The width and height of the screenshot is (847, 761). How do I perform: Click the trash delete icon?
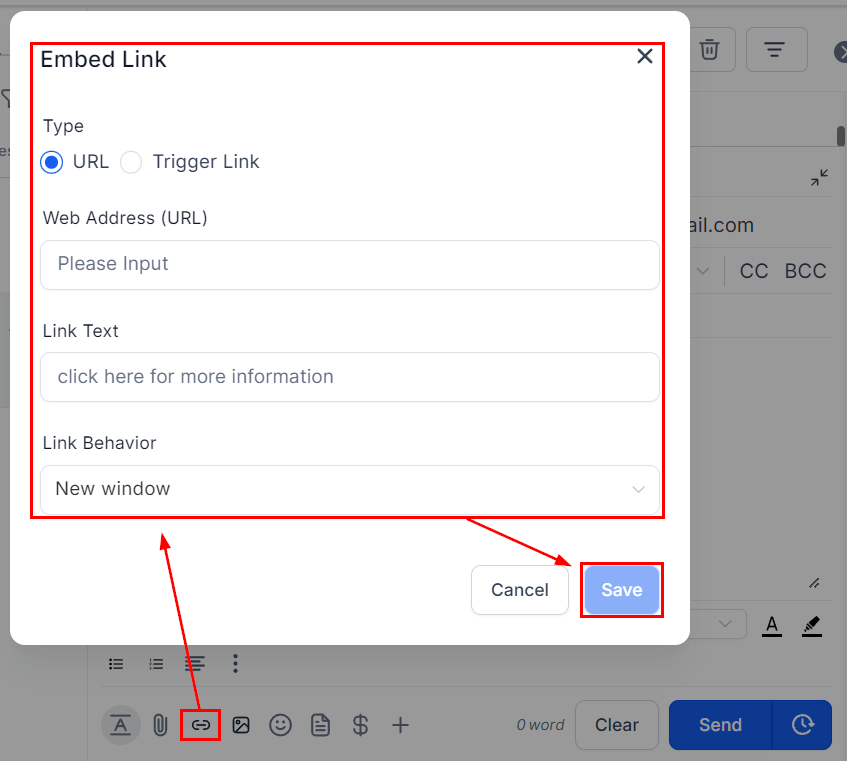click(x=709, y=50)
